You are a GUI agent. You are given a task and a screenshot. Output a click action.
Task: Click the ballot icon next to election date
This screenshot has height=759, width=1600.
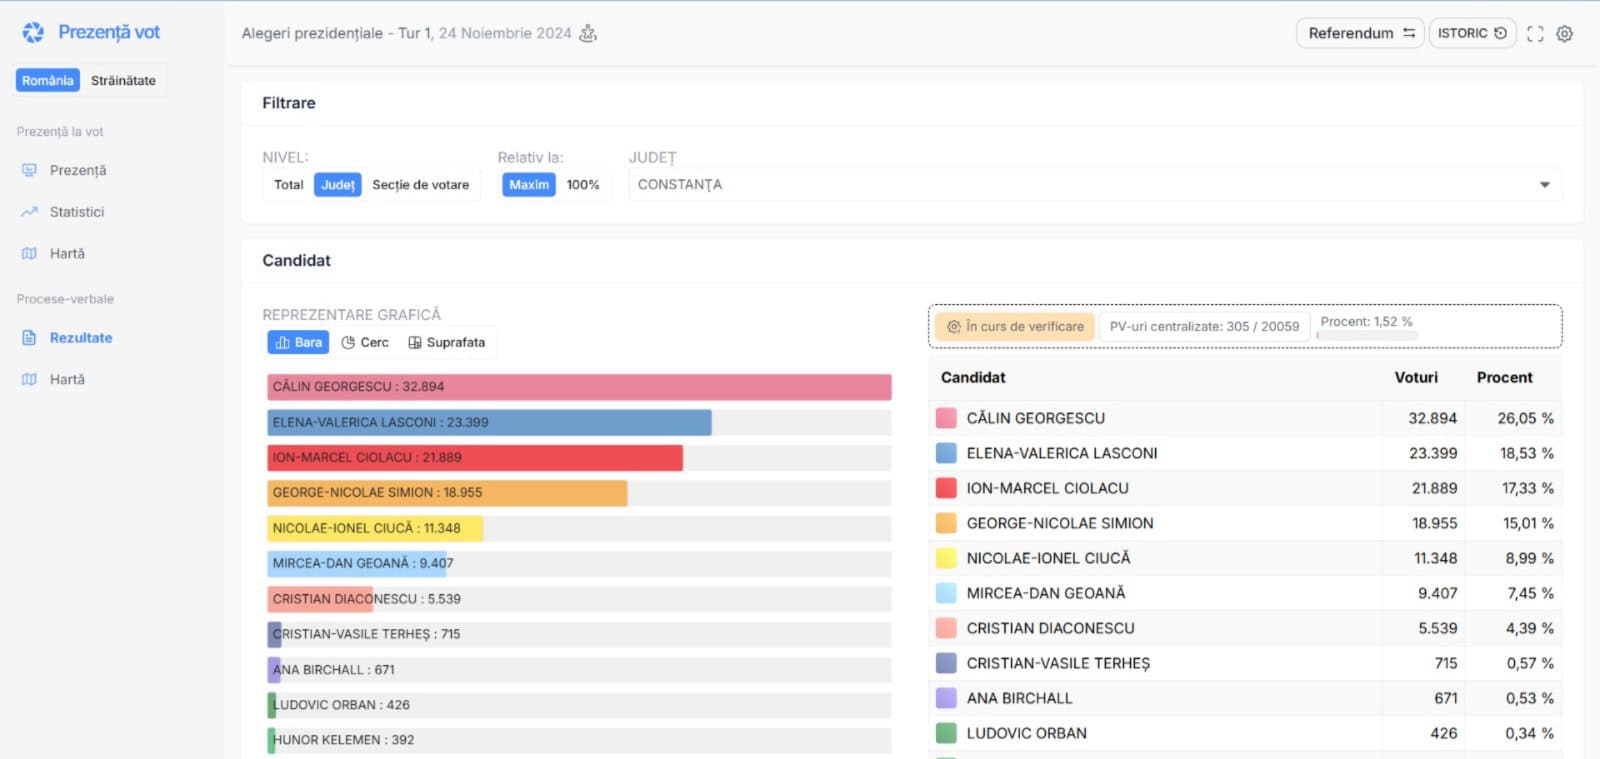click(x=588, y=33)
